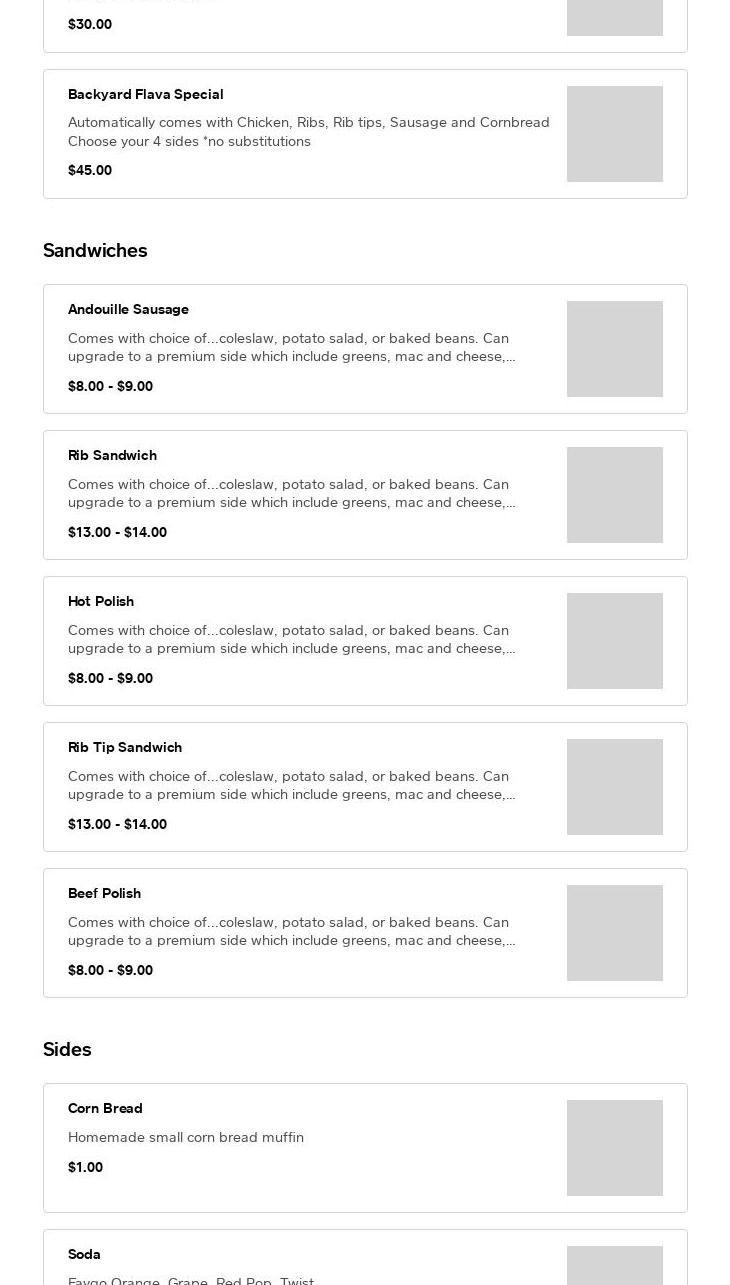Select the Soda item title
The width and height of the screenshot is (730, 1285).
[84, 1254]
